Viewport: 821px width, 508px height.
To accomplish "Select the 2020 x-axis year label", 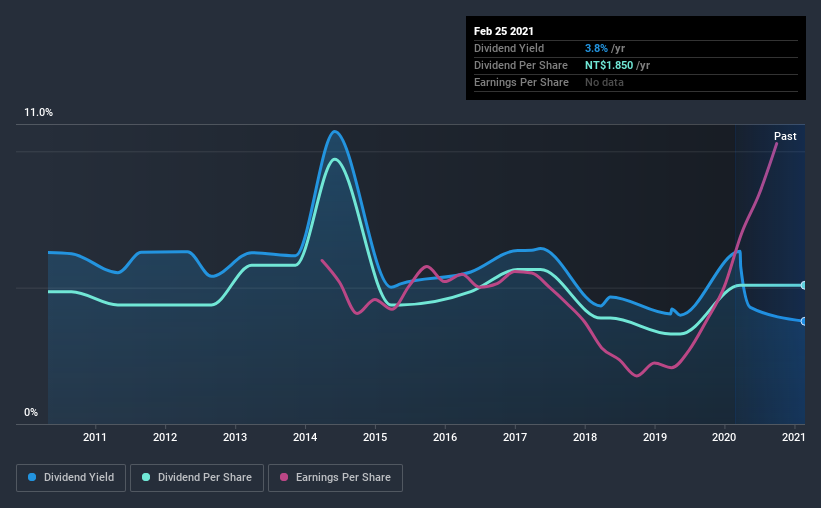I will [x=724, y=437].
